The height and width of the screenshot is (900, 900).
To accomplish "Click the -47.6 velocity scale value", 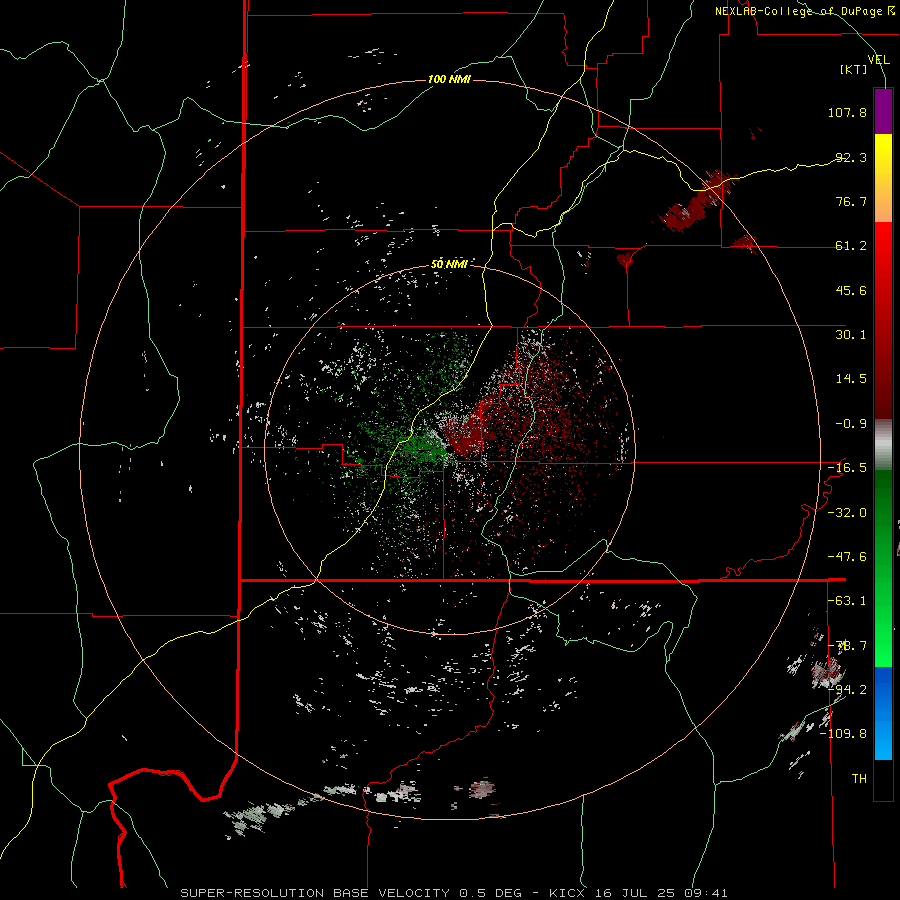I will [847, 557].
